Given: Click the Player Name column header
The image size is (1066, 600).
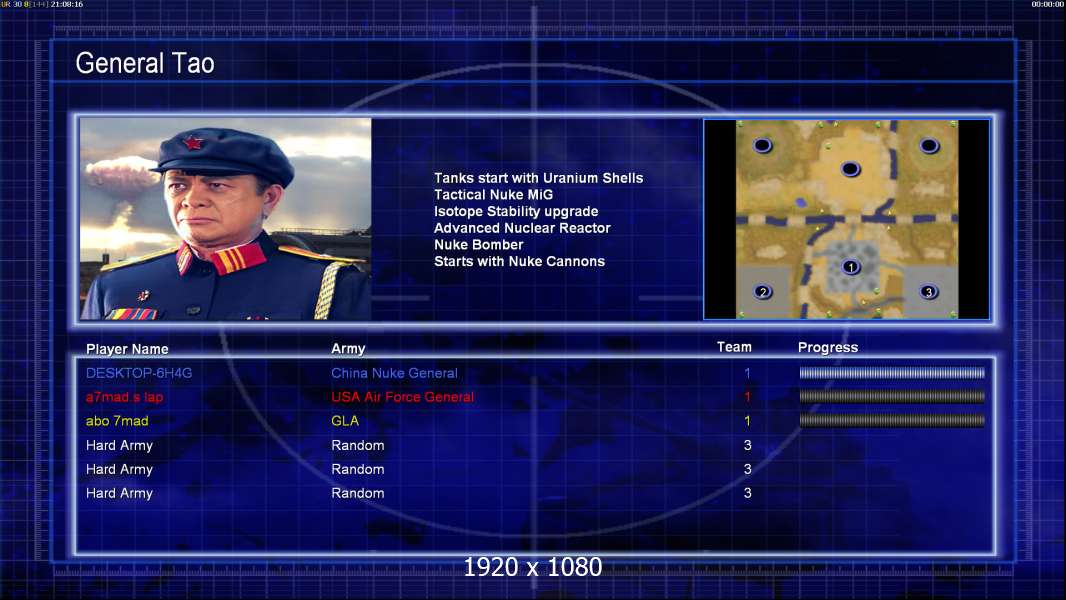Looking at the screenshot, I should (127, 349).
